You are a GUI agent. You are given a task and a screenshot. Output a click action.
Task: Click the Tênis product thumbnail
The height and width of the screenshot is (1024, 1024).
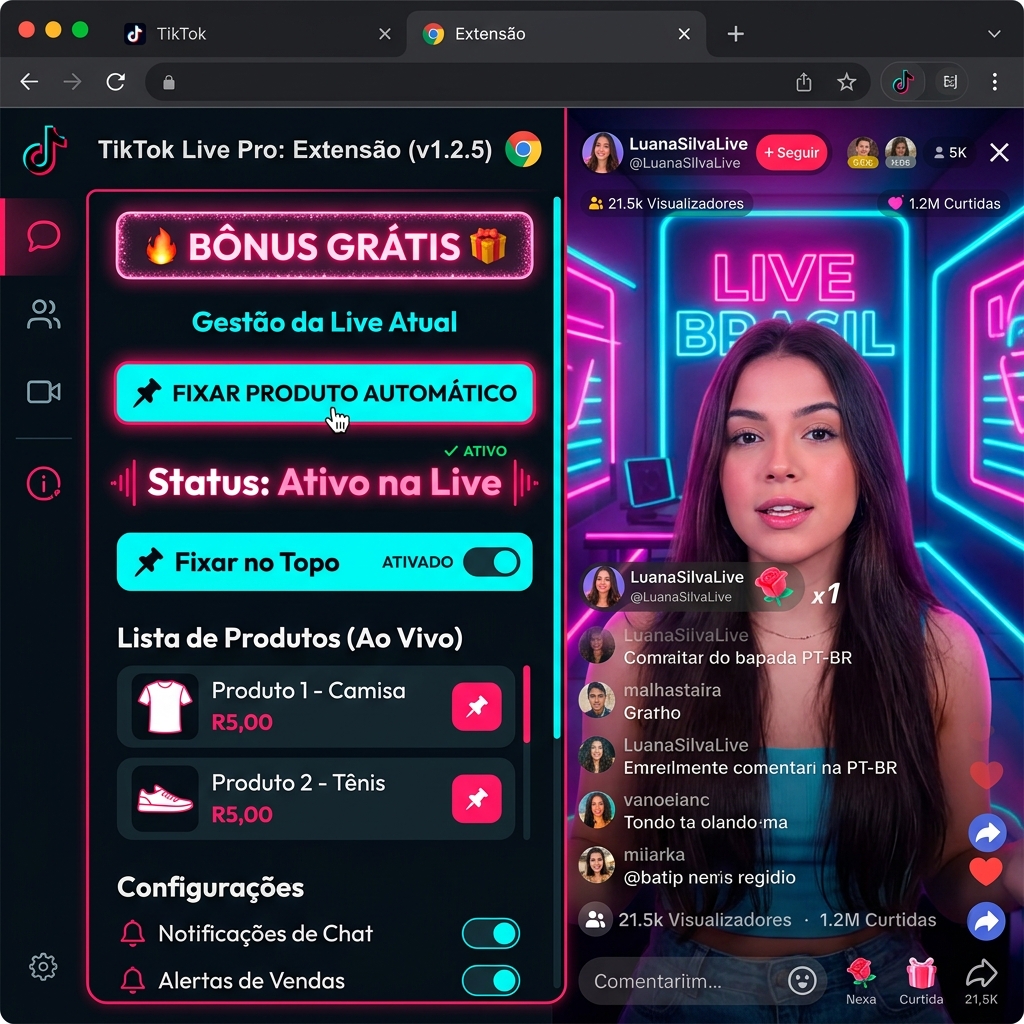[165, 799]
